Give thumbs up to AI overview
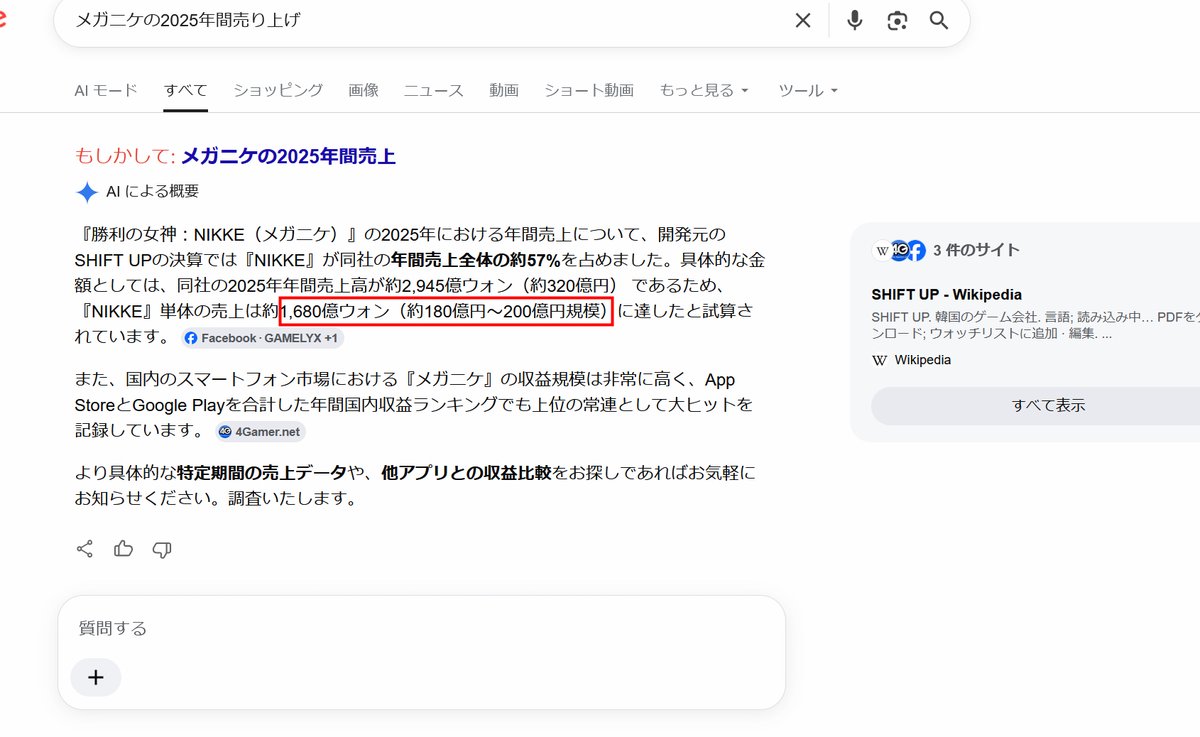This screenshot has height=737, width=1200. point(123,549)
